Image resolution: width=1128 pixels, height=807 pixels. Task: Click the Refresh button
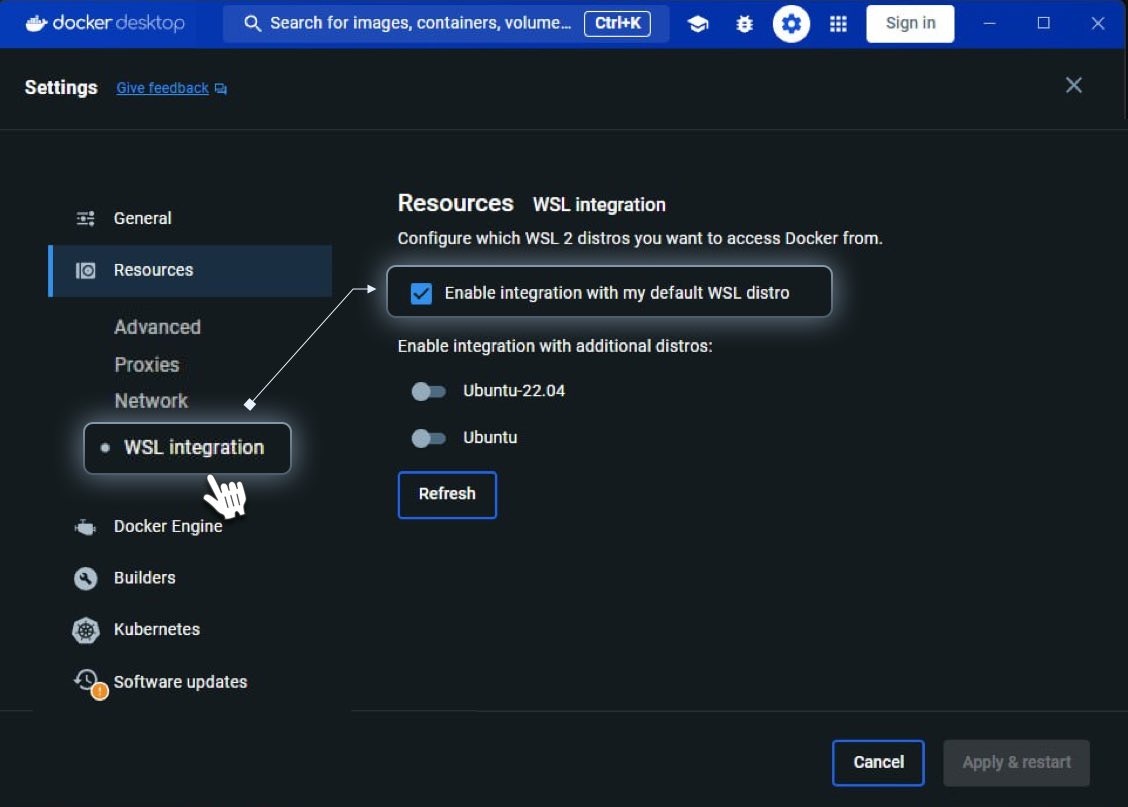click(x=447, y=495)
